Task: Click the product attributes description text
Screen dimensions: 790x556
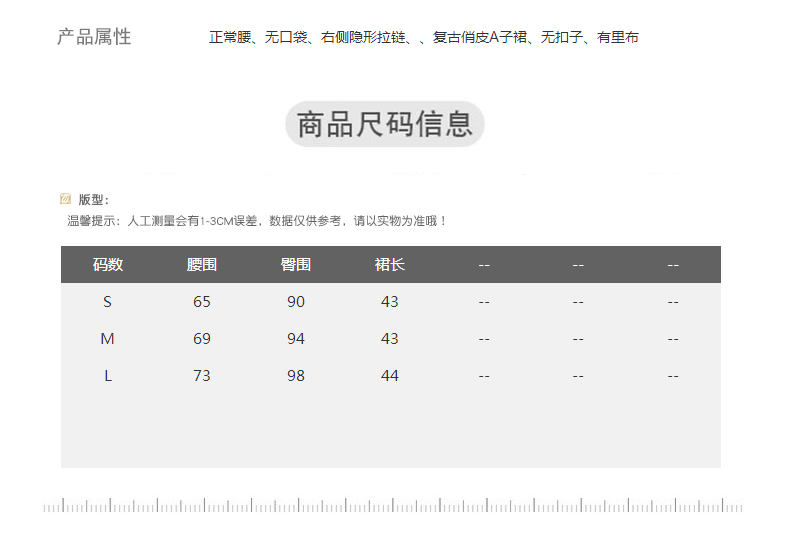Action: (x=423, y=38)
